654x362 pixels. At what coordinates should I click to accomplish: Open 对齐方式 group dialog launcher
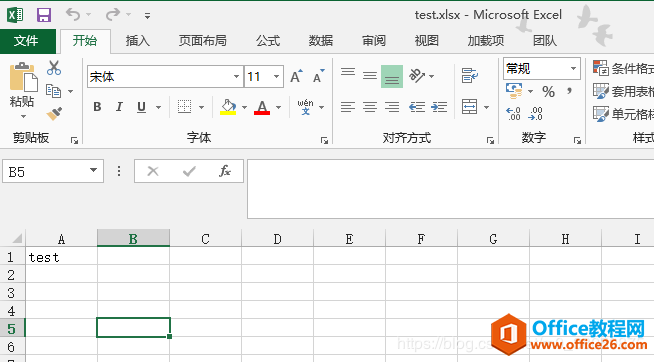(x=490, y=141)
